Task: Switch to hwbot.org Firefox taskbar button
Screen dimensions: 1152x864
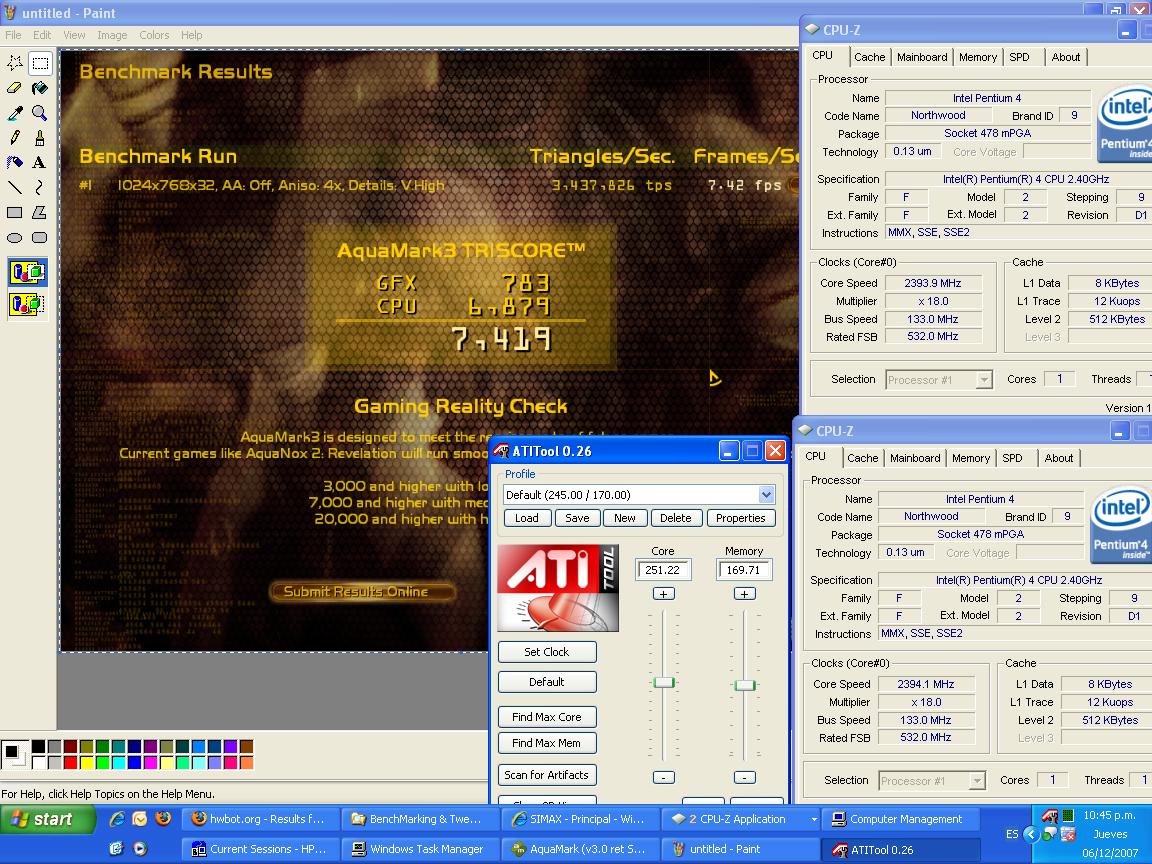Action: pyautogui.click(x=260, y=819)
